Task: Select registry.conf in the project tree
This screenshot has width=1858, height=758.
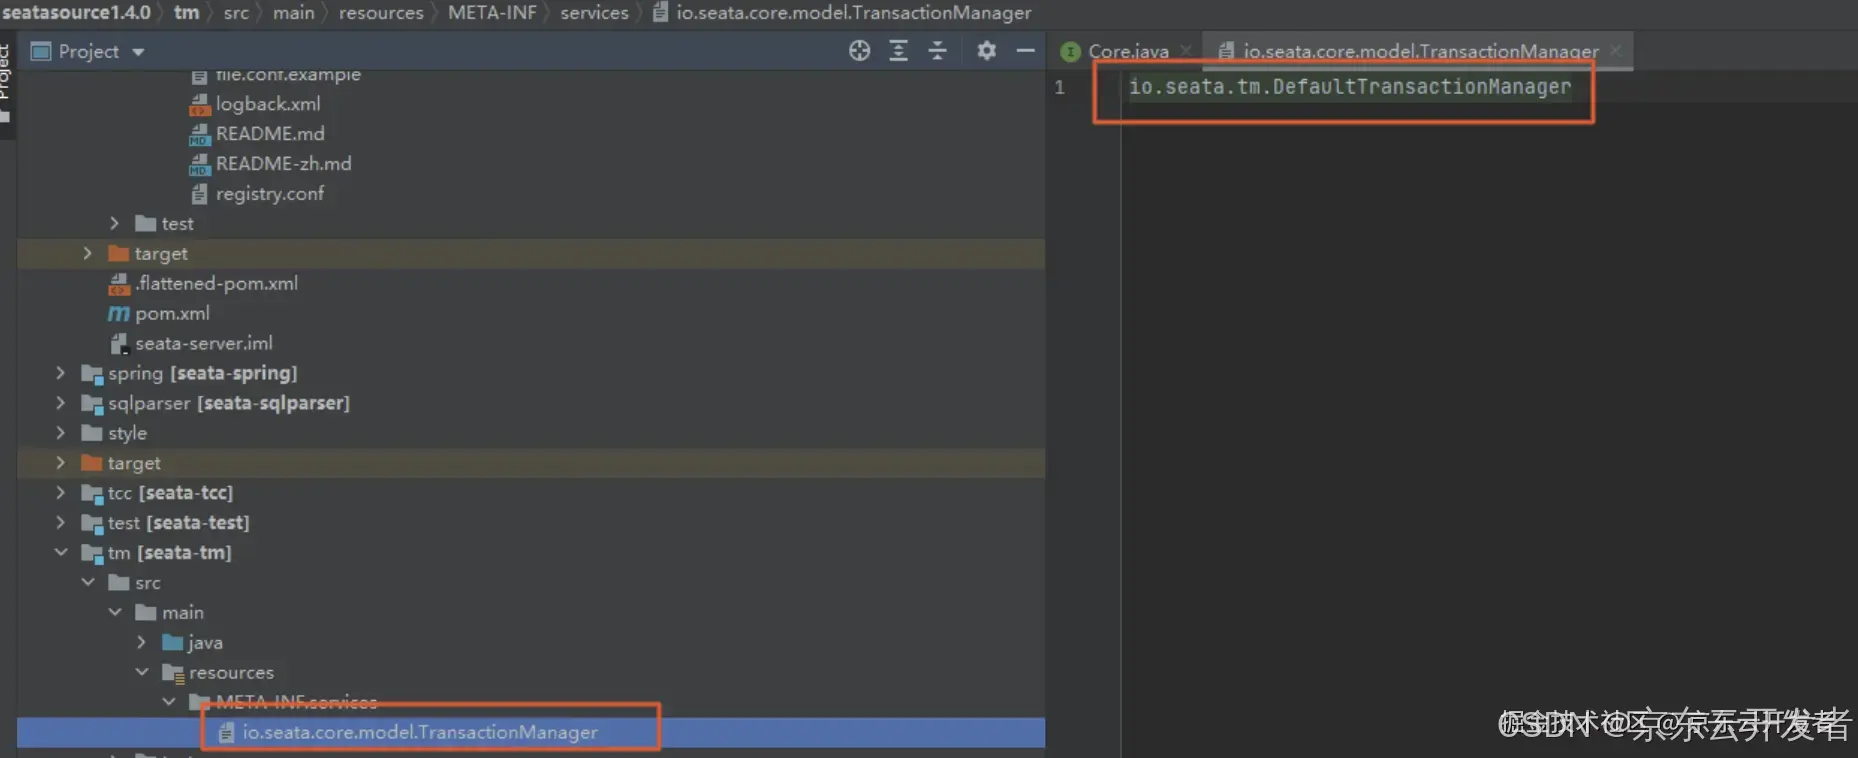Action: 270,194
